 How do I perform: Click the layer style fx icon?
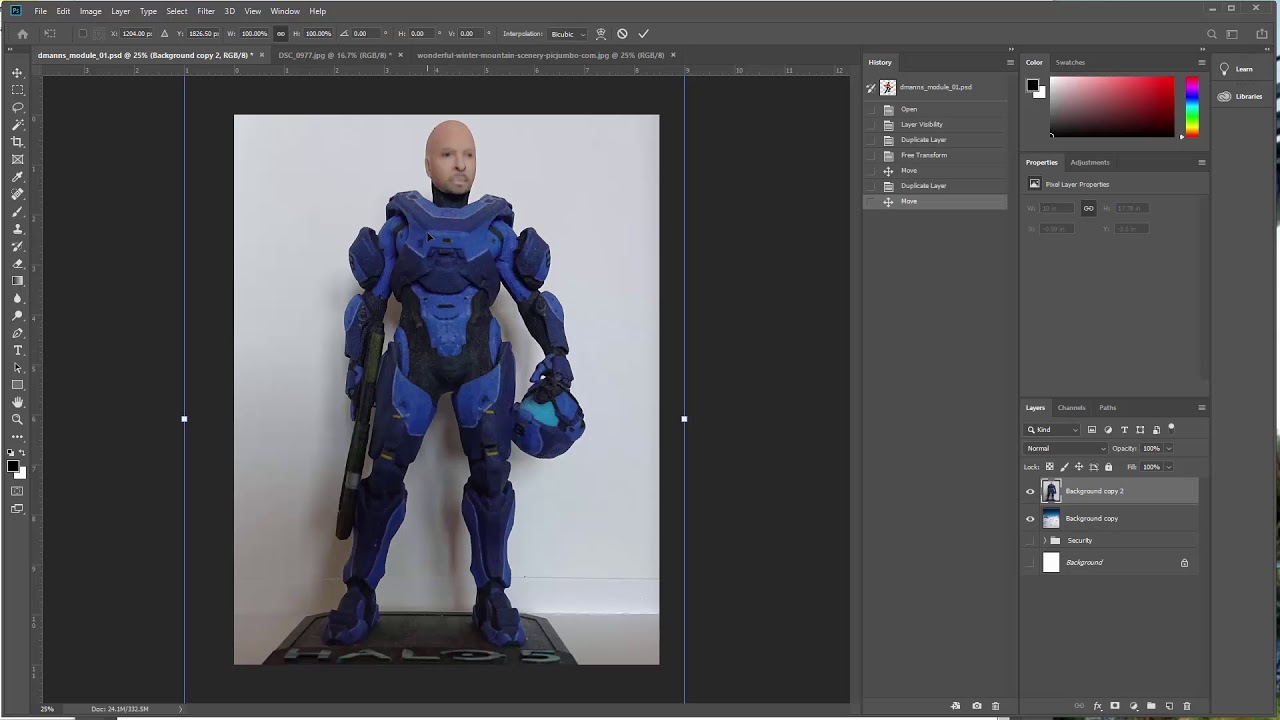tap(1097, 706)
